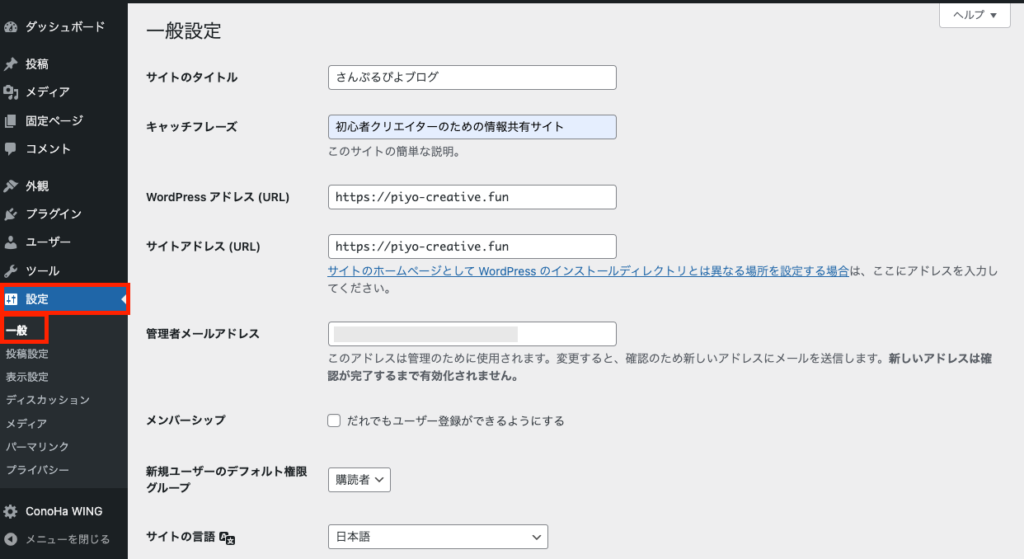
Task: Open Appearance via the paintbrush icon
Action: [x=11, y=186]
